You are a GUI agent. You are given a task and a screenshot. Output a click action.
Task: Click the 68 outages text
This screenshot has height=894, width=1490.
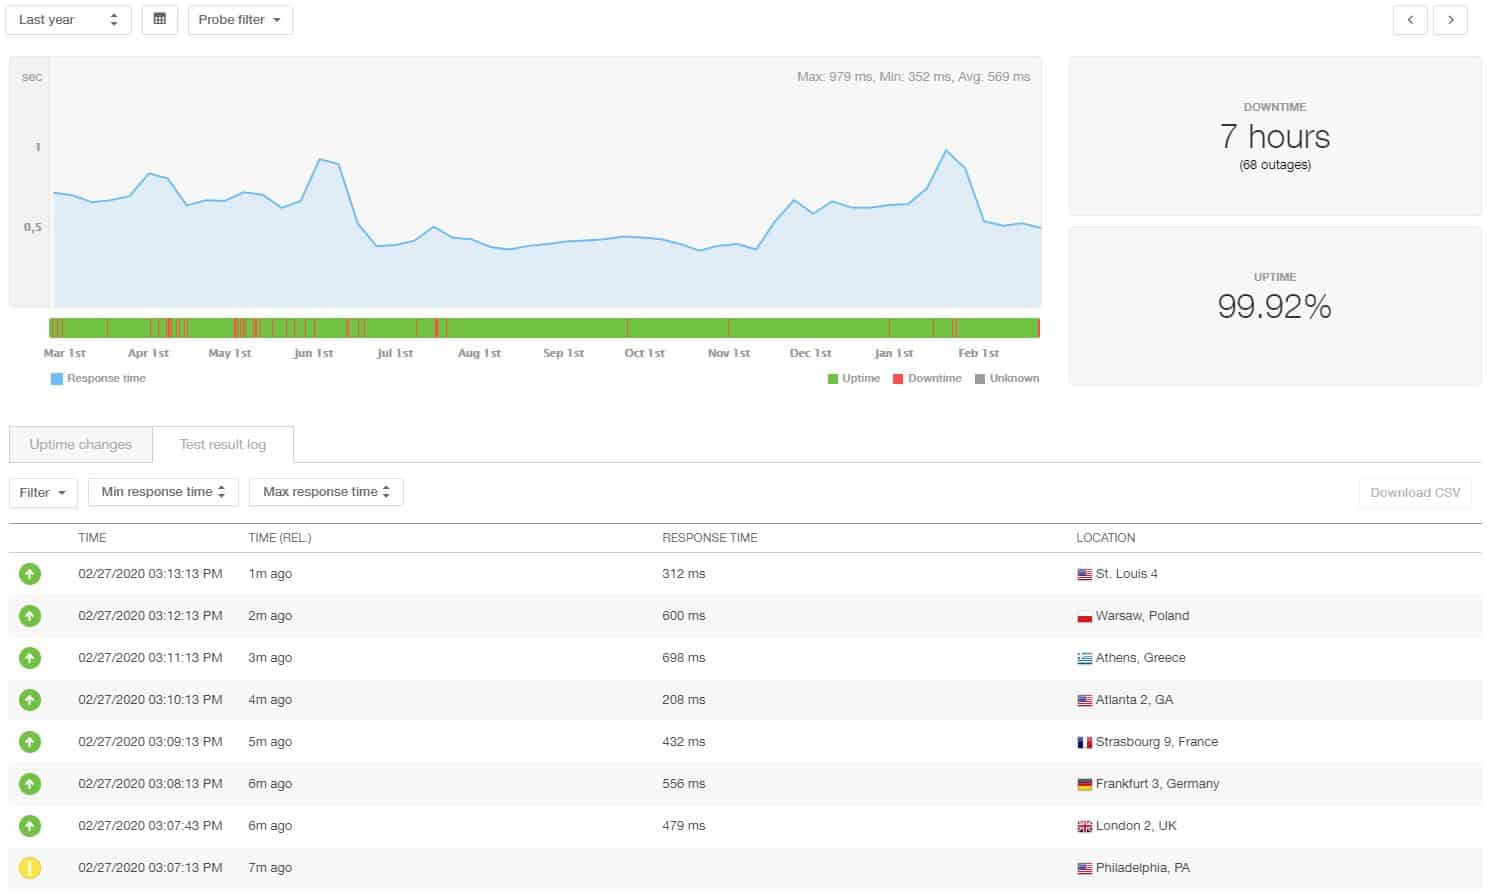(x=1275, y=165)
